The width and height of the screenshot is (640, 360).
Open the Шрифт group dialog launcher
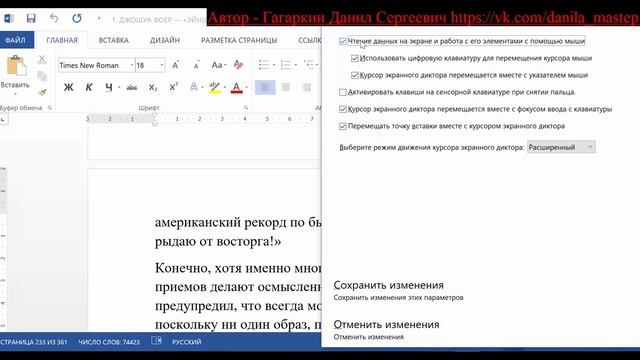click(x=246, y=108)
